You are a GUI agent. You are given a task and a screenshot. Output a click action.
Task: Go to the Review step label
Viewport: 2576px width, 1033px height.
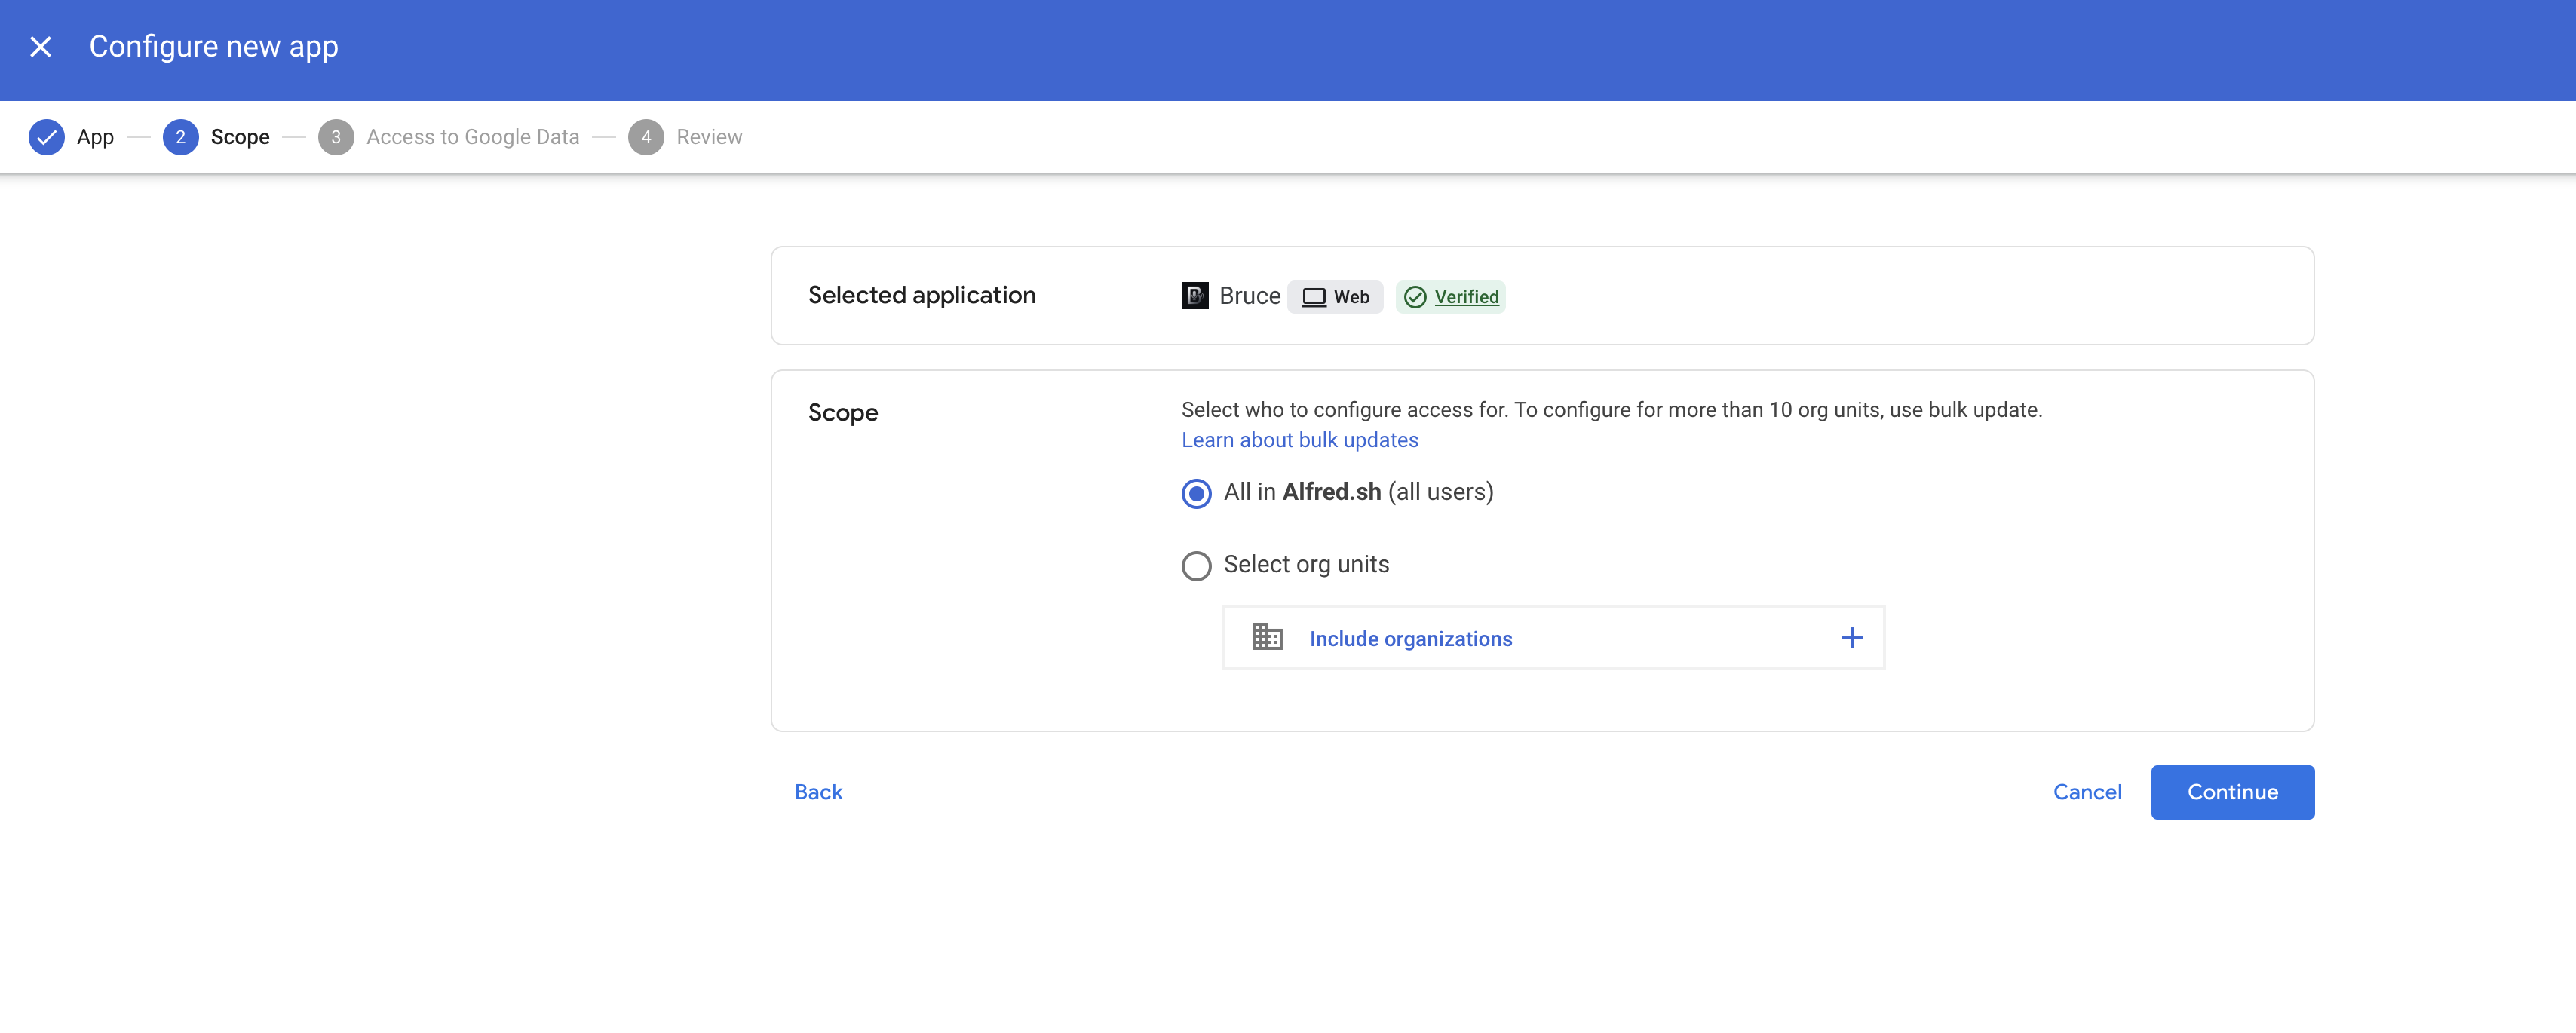[709, 137]
